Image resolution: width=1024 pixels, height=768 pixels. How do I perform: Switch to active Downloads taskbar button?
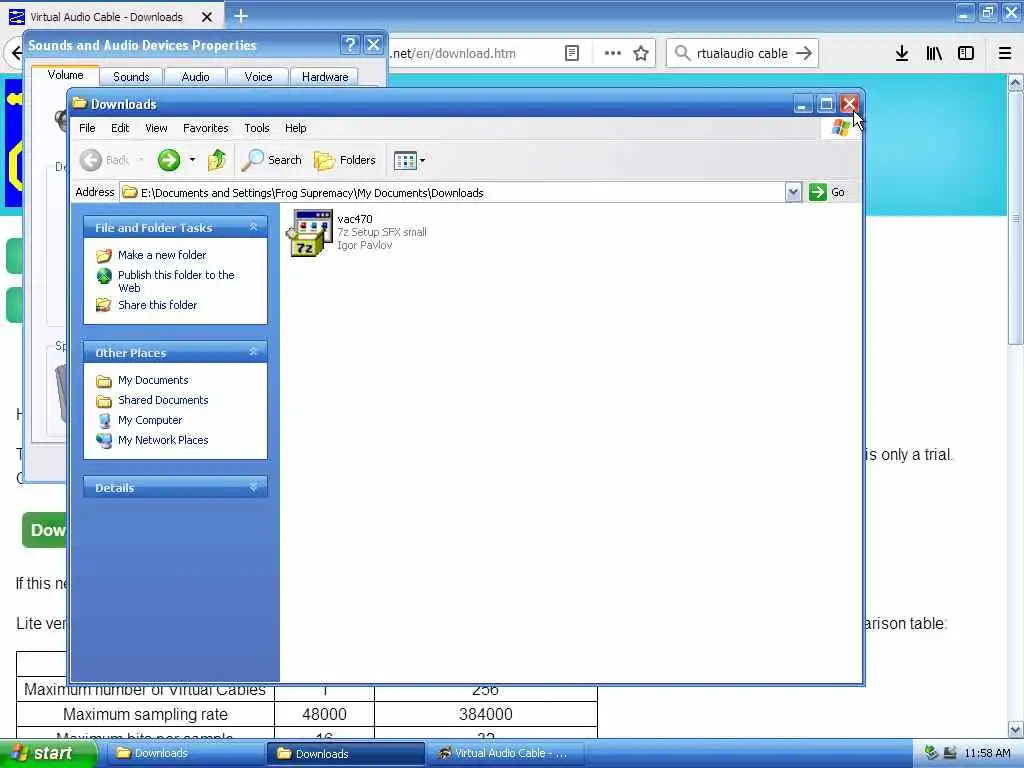point(345,754)
